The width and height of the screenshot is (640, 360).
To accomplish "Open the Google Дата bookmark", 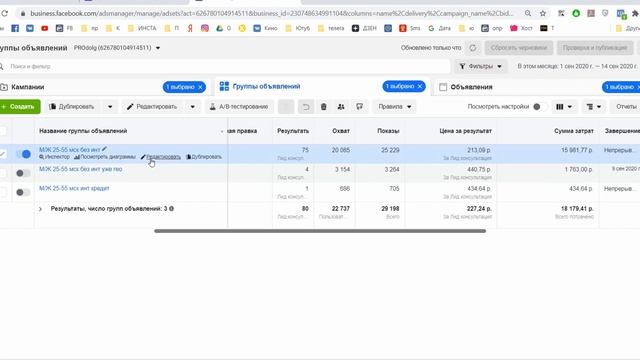I will (x=440, y=28).
